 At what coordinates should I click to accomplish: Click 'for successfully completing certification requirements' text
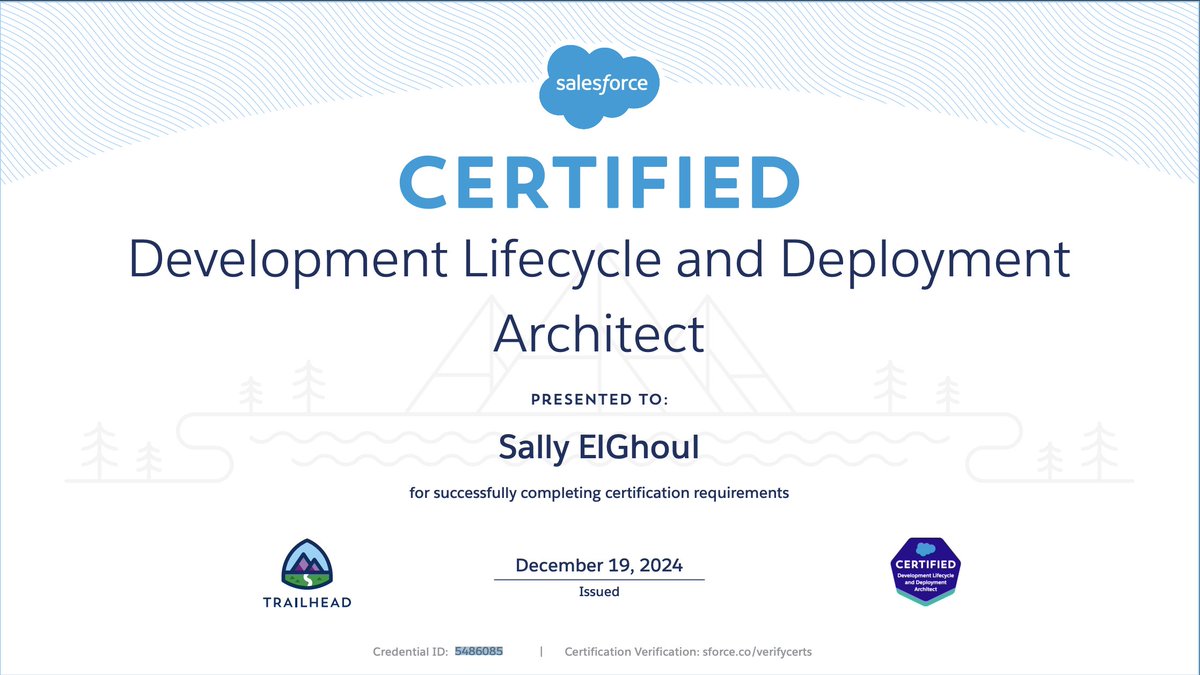[599, 493]
